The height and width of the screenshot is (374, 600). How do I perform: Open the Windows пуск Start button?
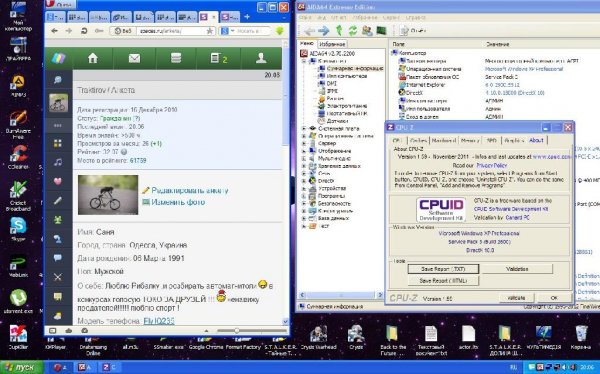(x=21, y=367)
